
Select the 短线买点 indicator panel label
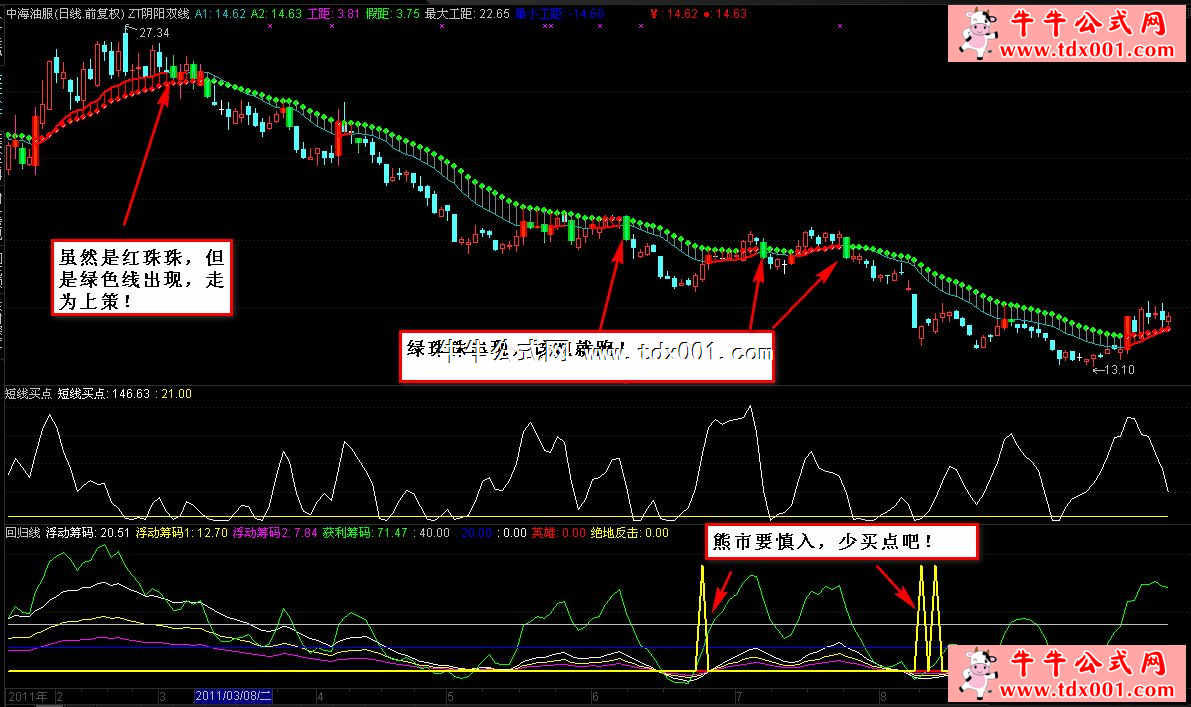28,394
